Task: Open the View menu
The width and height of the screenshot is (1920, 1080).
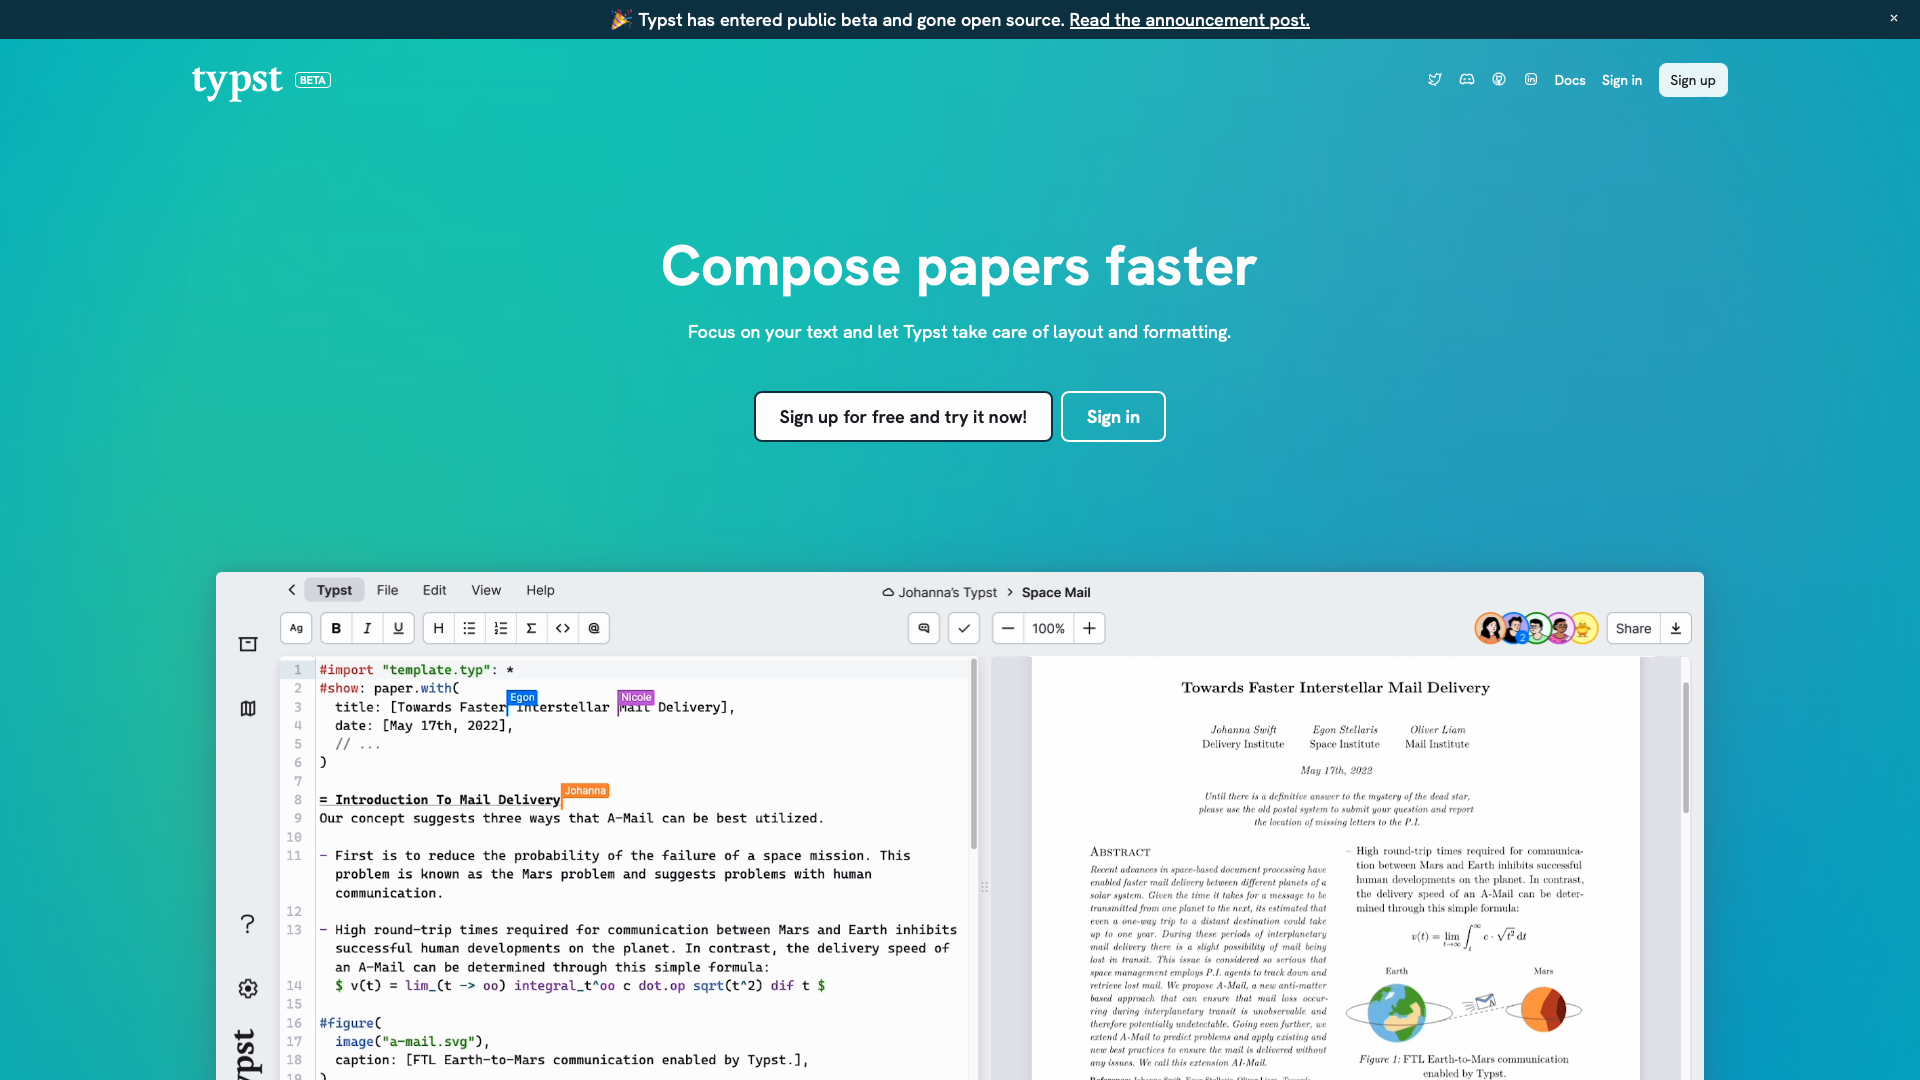Action: pyautogui.click(x=487, y=589)
